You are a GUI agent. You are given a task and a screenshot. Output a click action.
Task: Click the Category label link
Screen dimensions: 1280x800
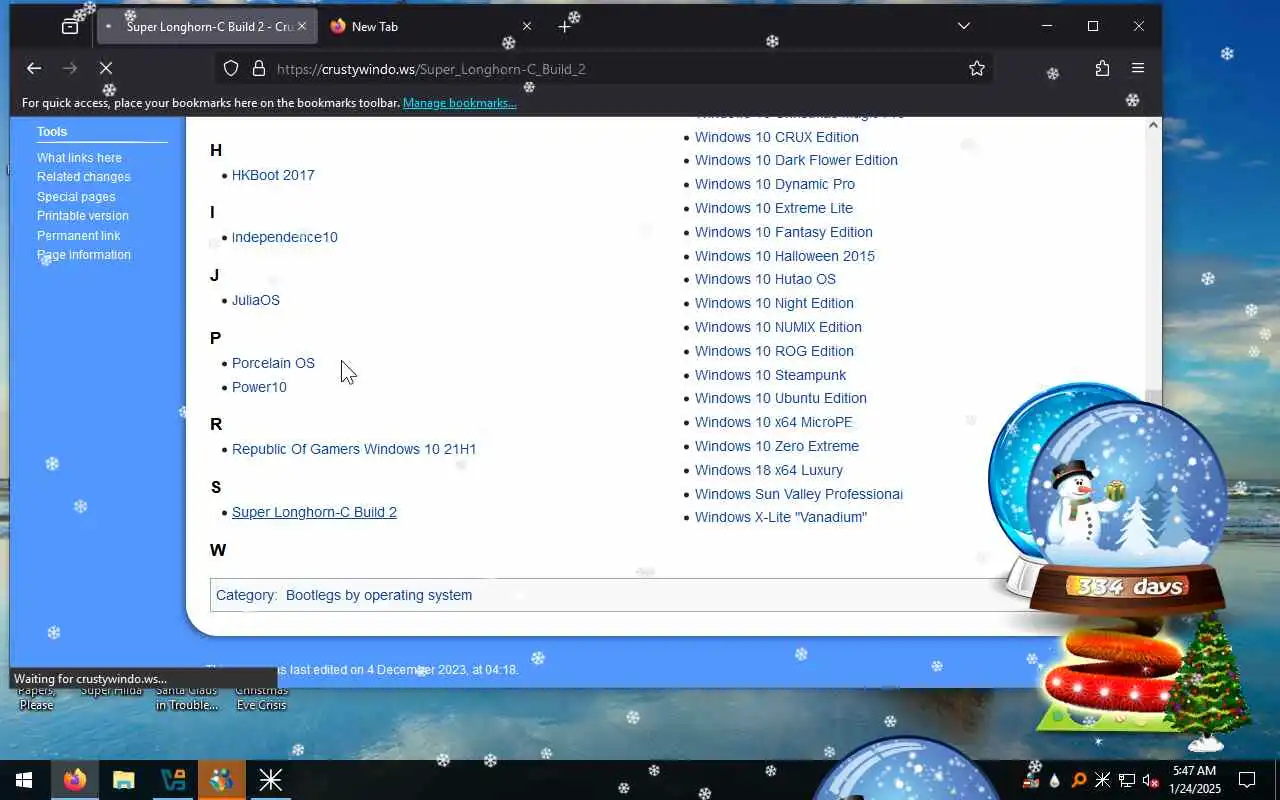245,595
